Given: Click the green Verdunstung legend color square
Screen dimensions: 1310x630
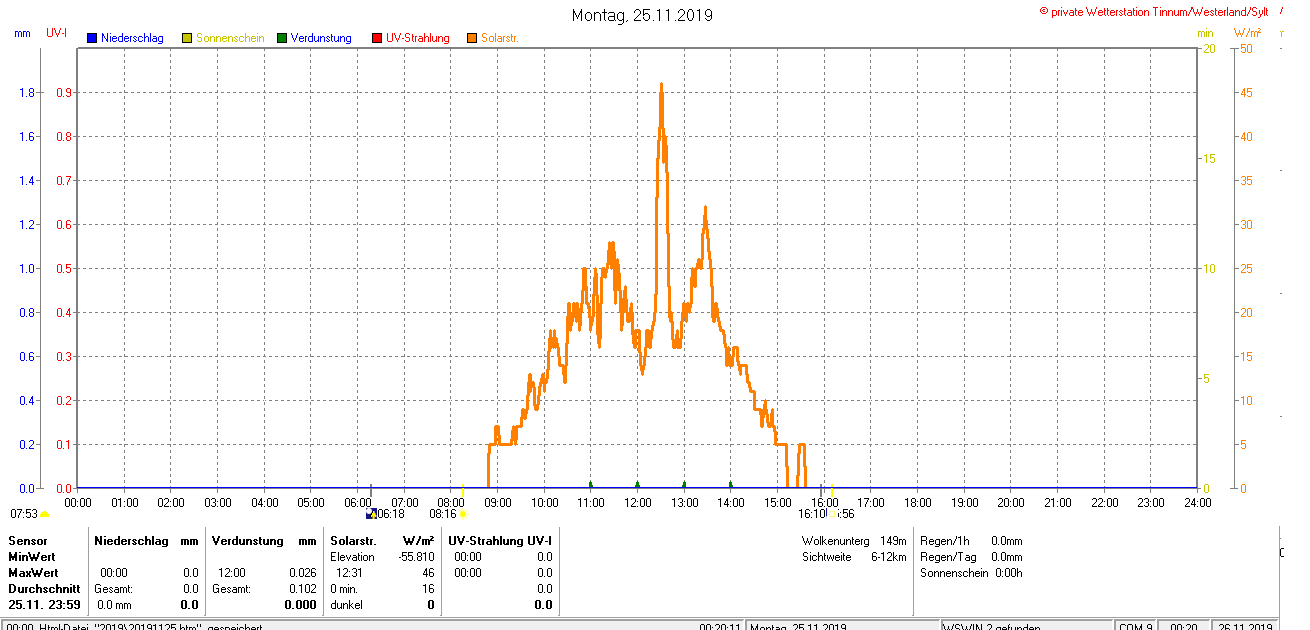Looking at the screenshot, I should point(282,38).
